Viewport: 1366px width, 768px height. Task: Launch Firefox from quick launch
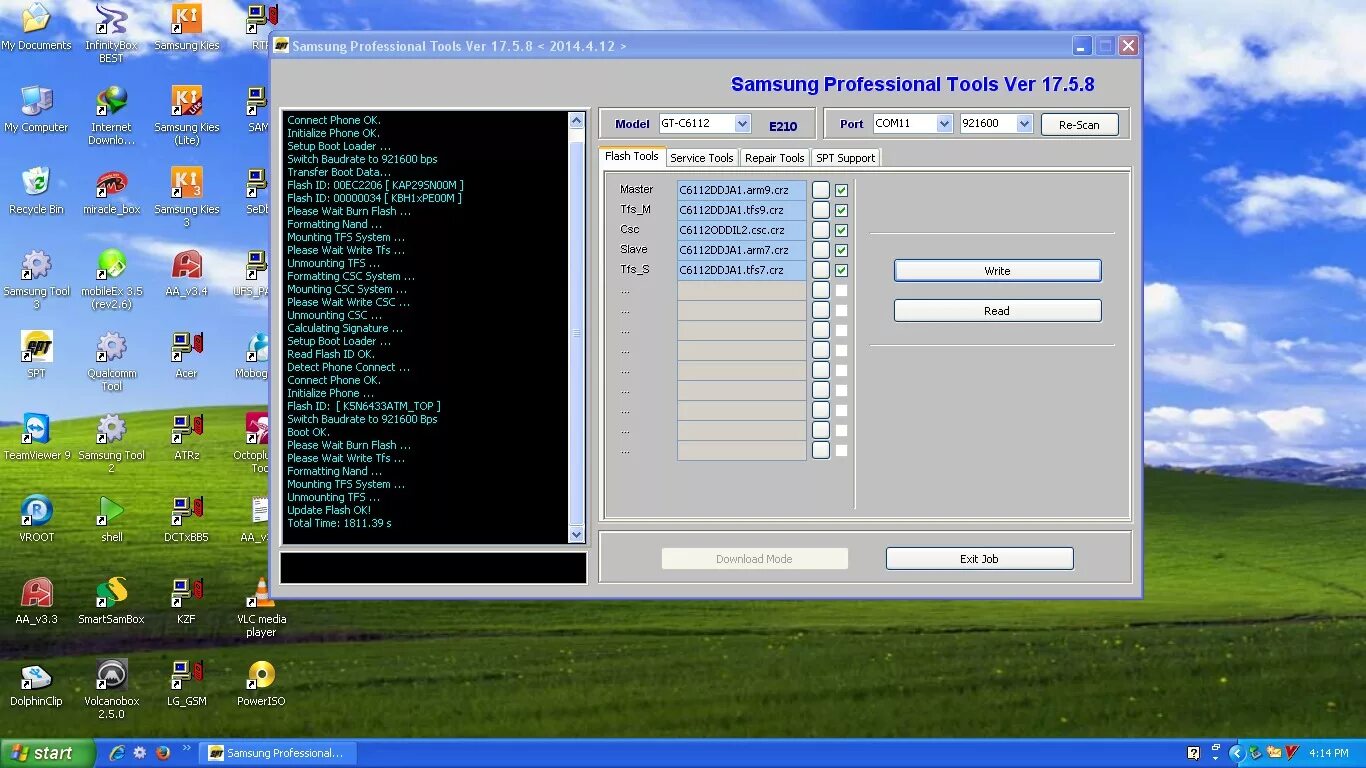[163, 753]
